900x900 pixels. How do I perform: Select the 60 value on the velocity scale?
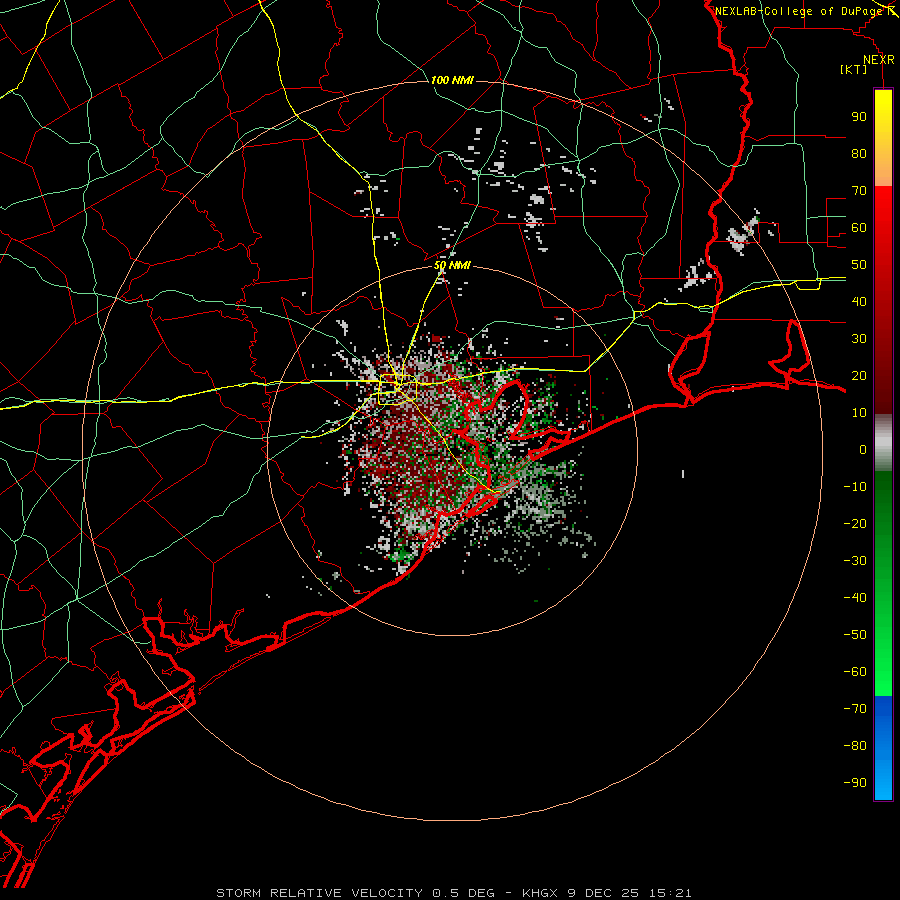(x=859, y=227)
